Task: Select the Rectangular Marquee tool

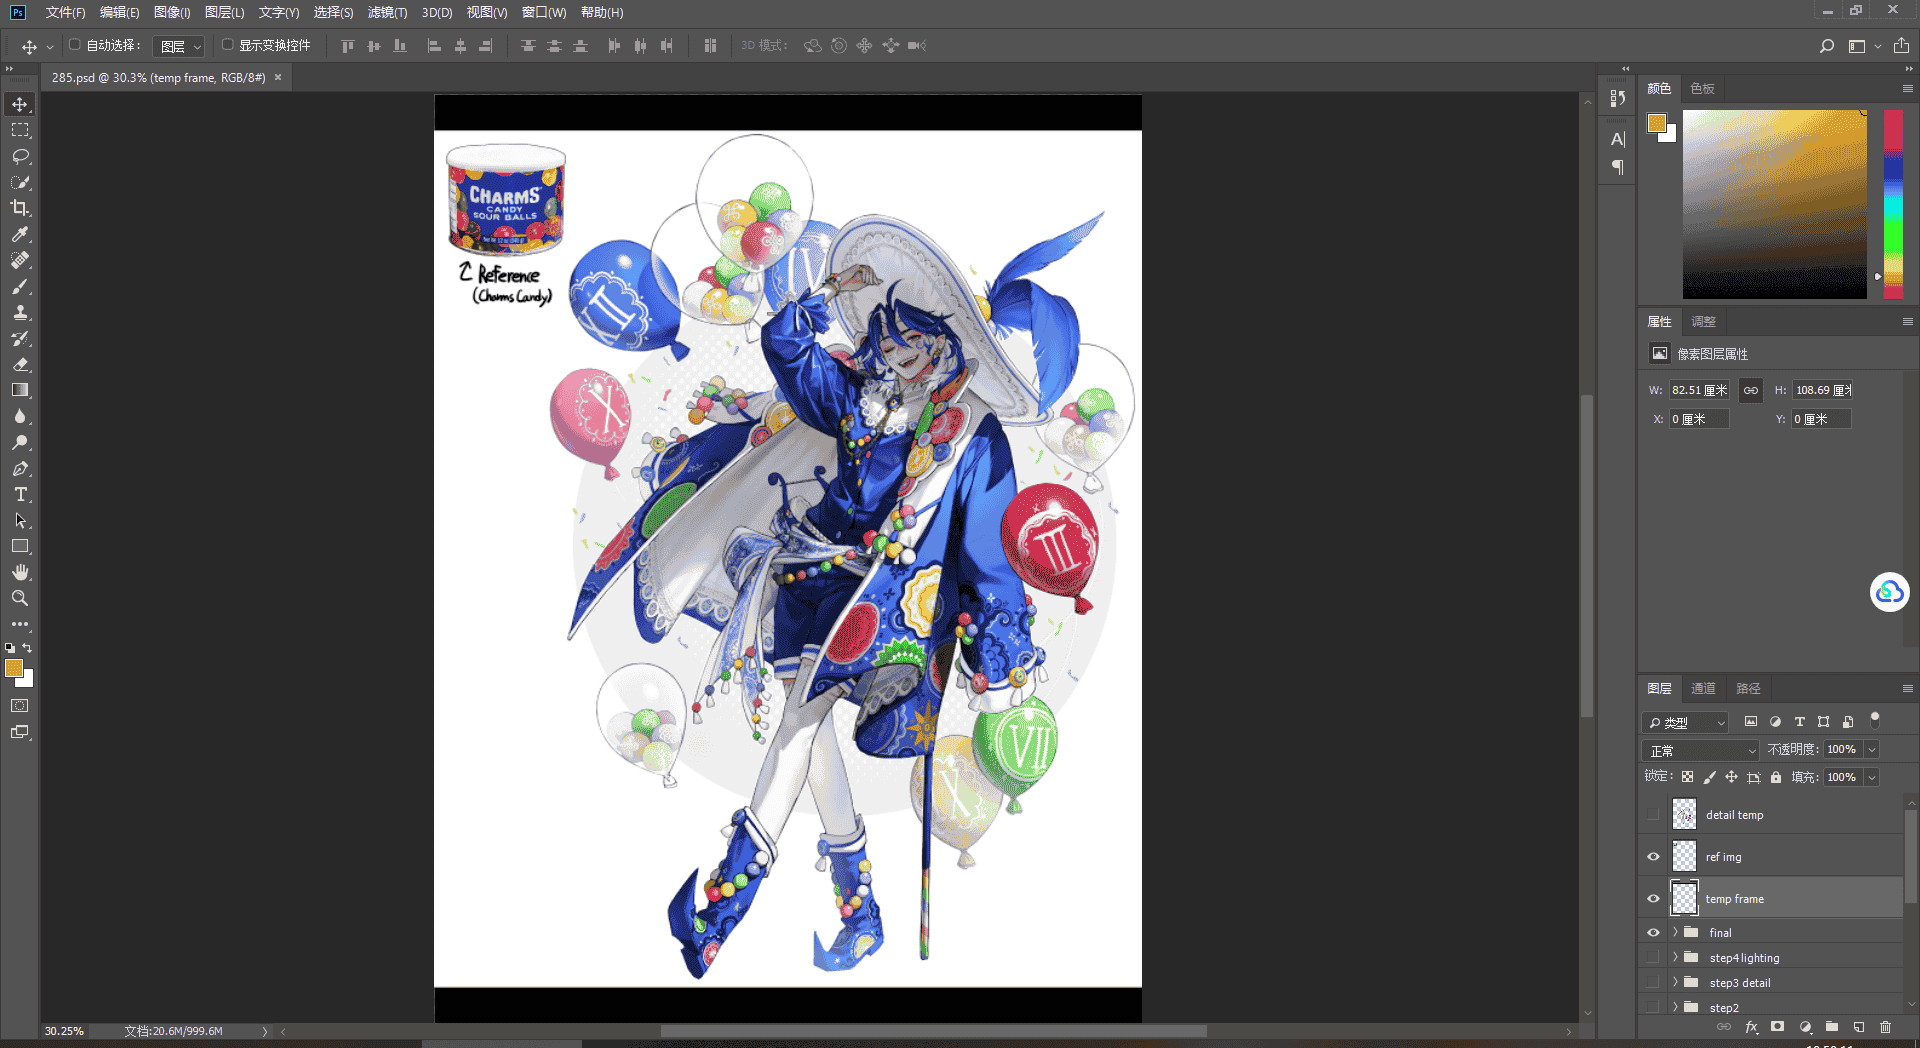Action: point(20,130)
